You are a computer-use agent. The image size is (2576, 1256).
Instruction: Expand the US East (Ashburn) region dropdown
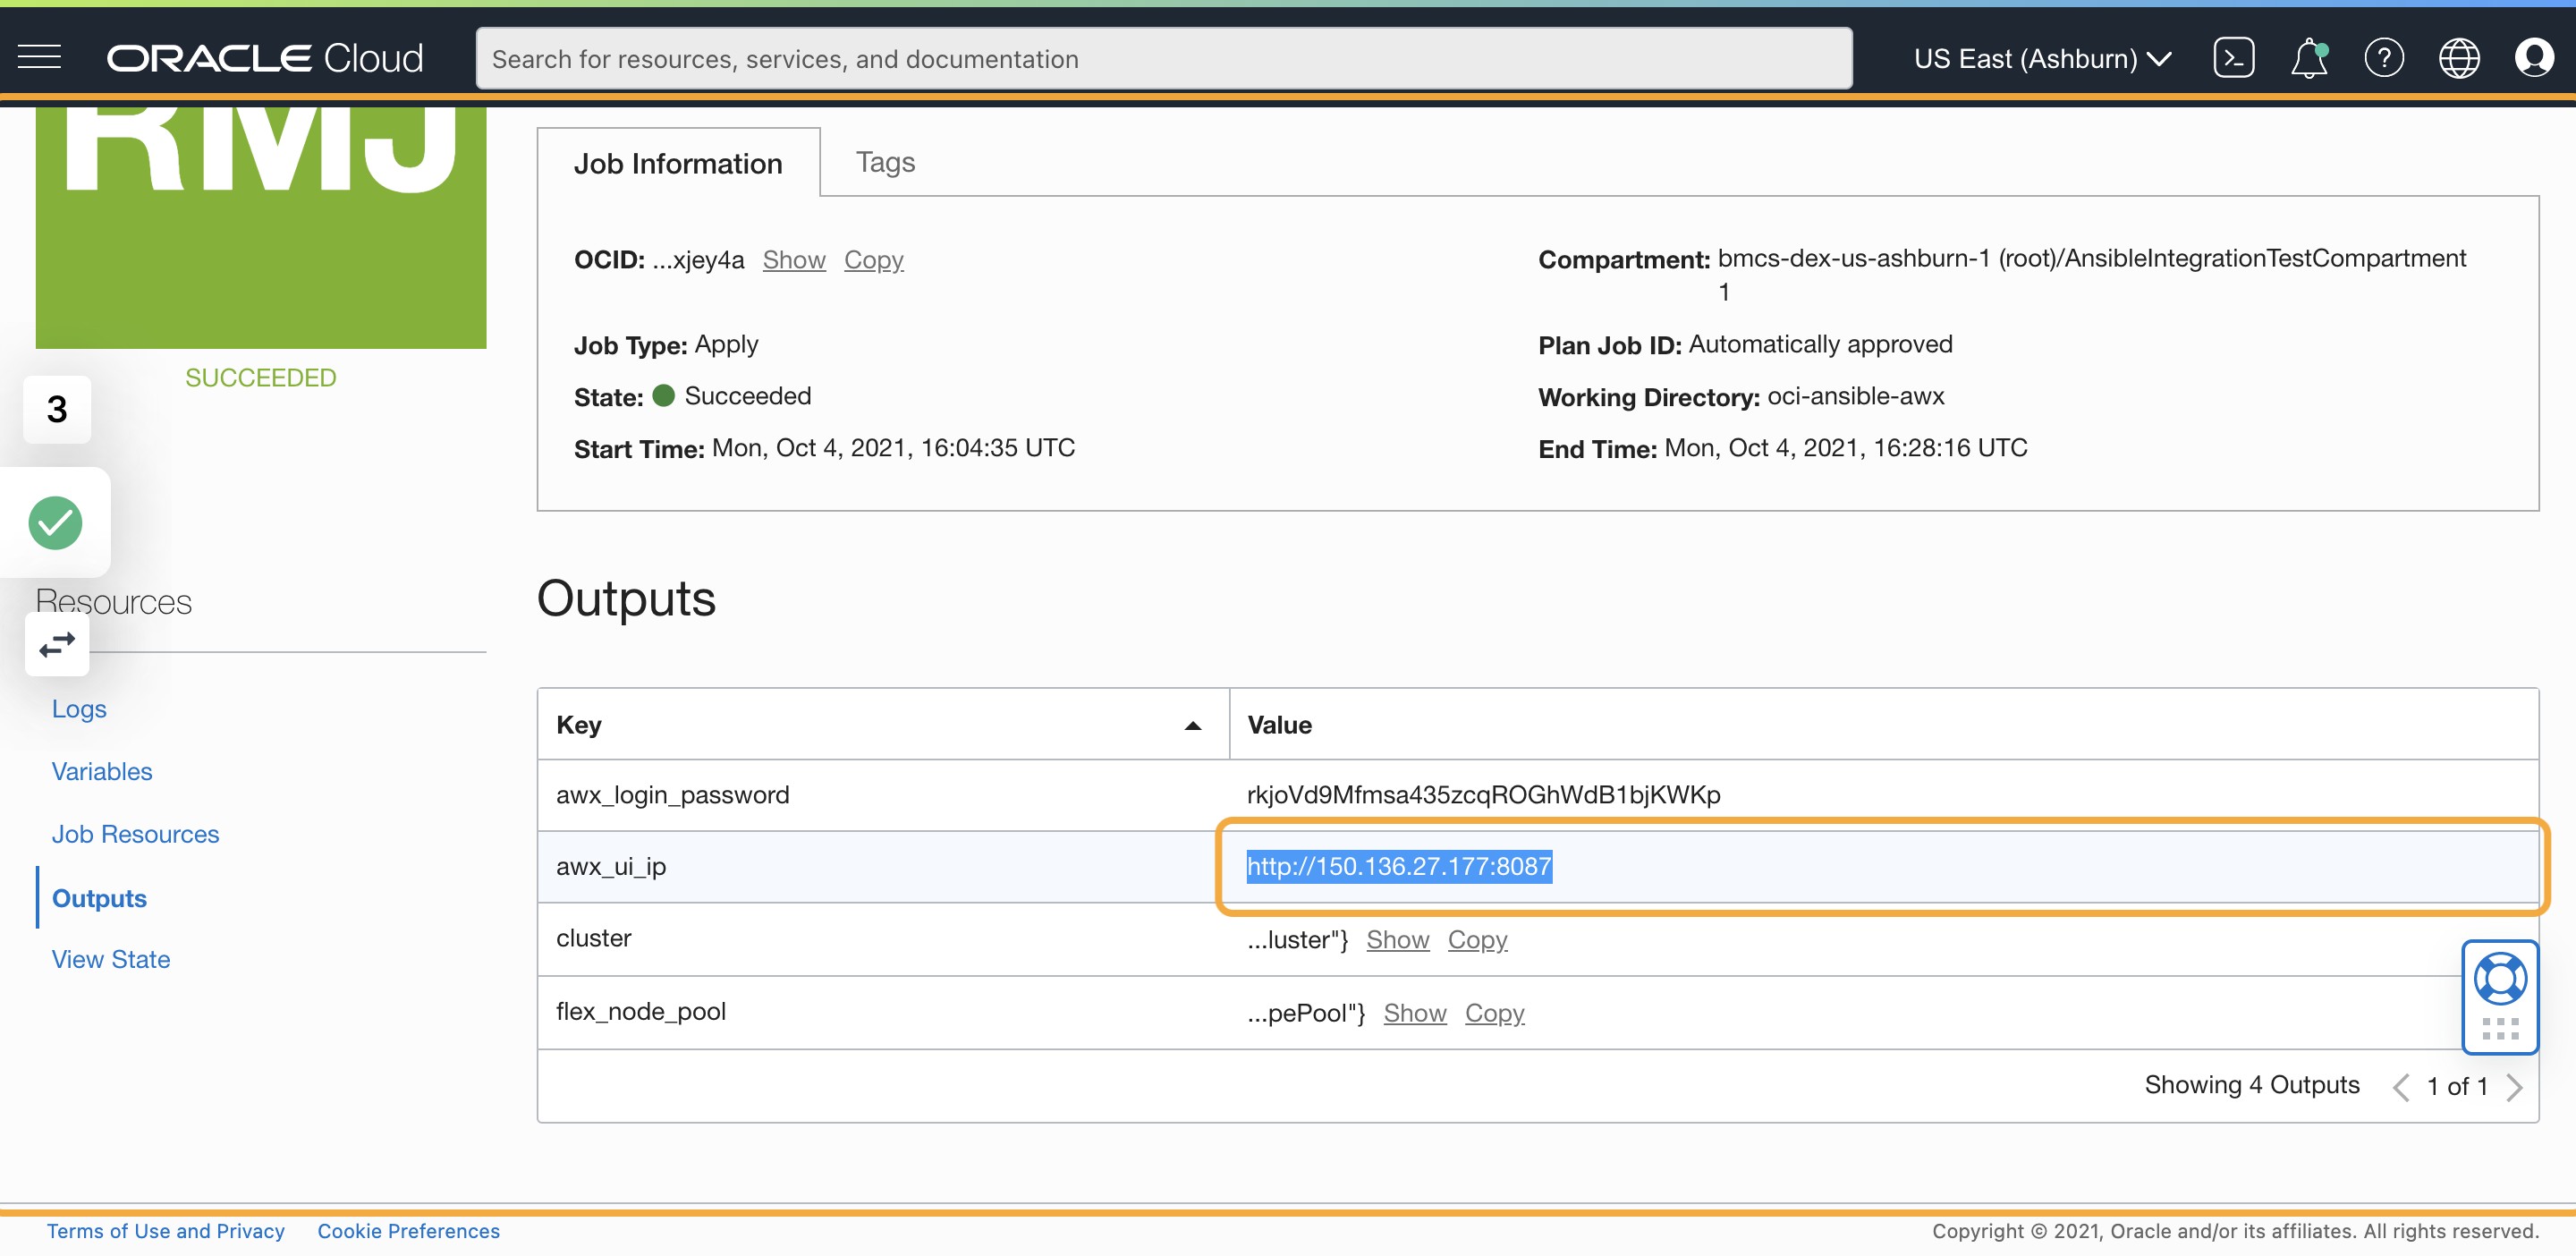tap(2041, 58)
